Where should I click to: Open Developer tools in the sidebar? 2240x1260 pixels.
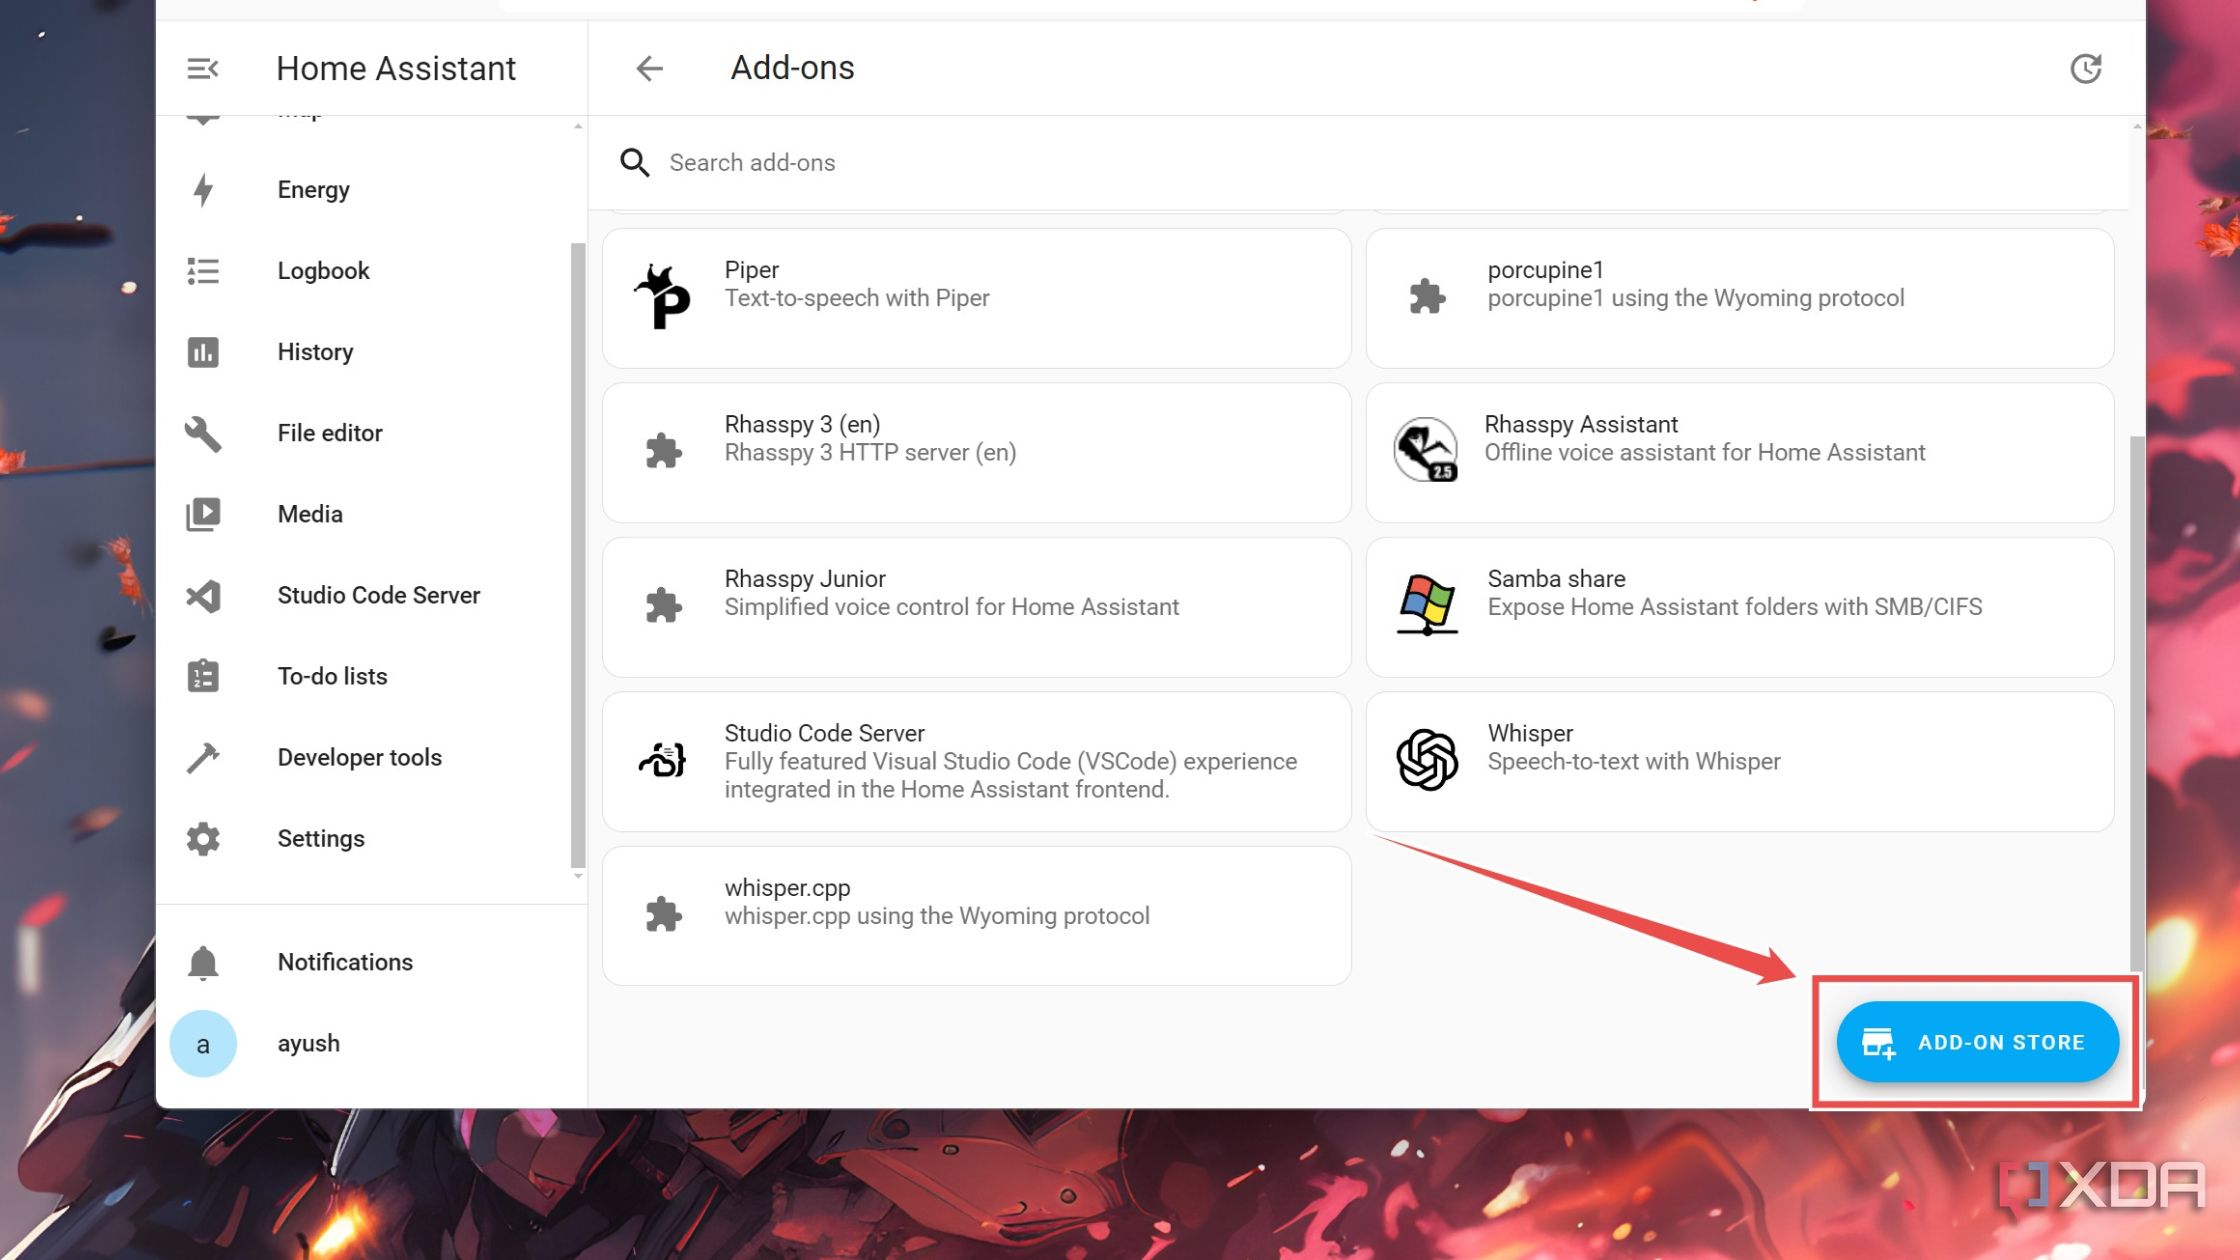359,757
